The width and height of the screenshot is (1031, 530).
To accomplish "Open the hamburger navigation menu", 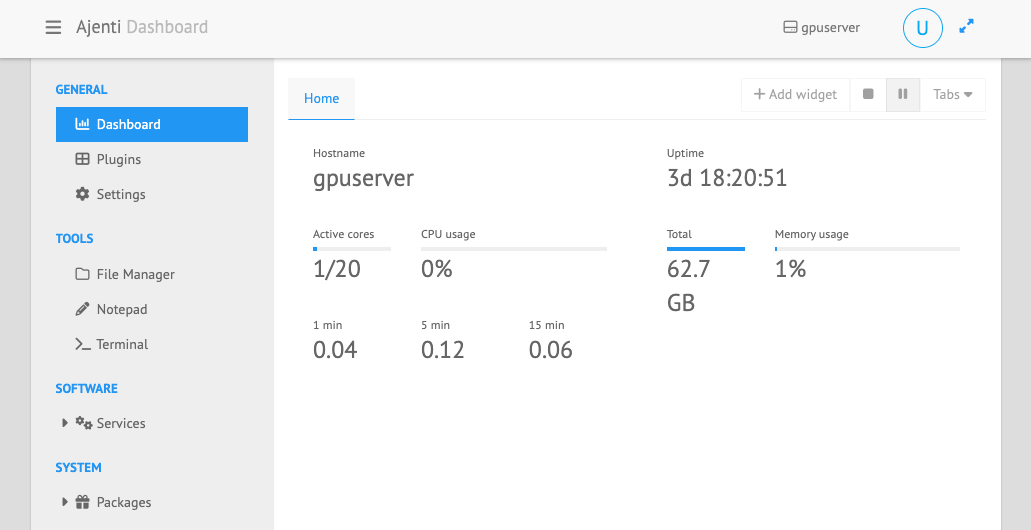I will pyautogui.click(x=53, y=27).
